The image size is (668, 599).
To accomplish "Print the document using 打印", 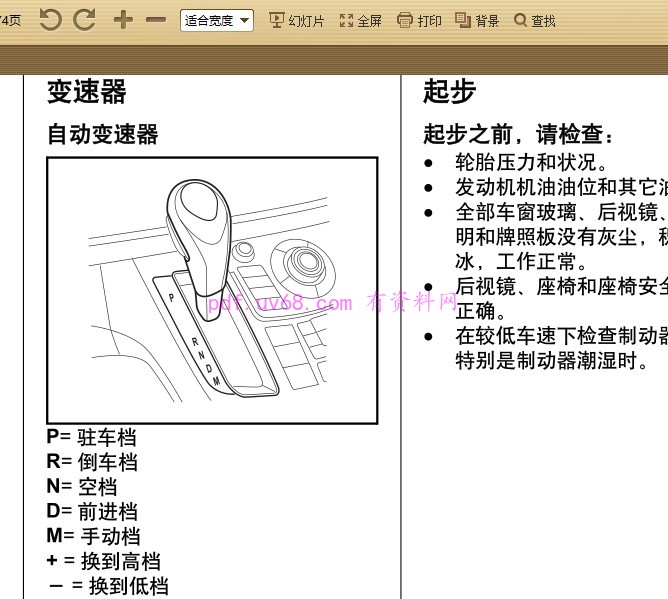I will click(419, 20).
